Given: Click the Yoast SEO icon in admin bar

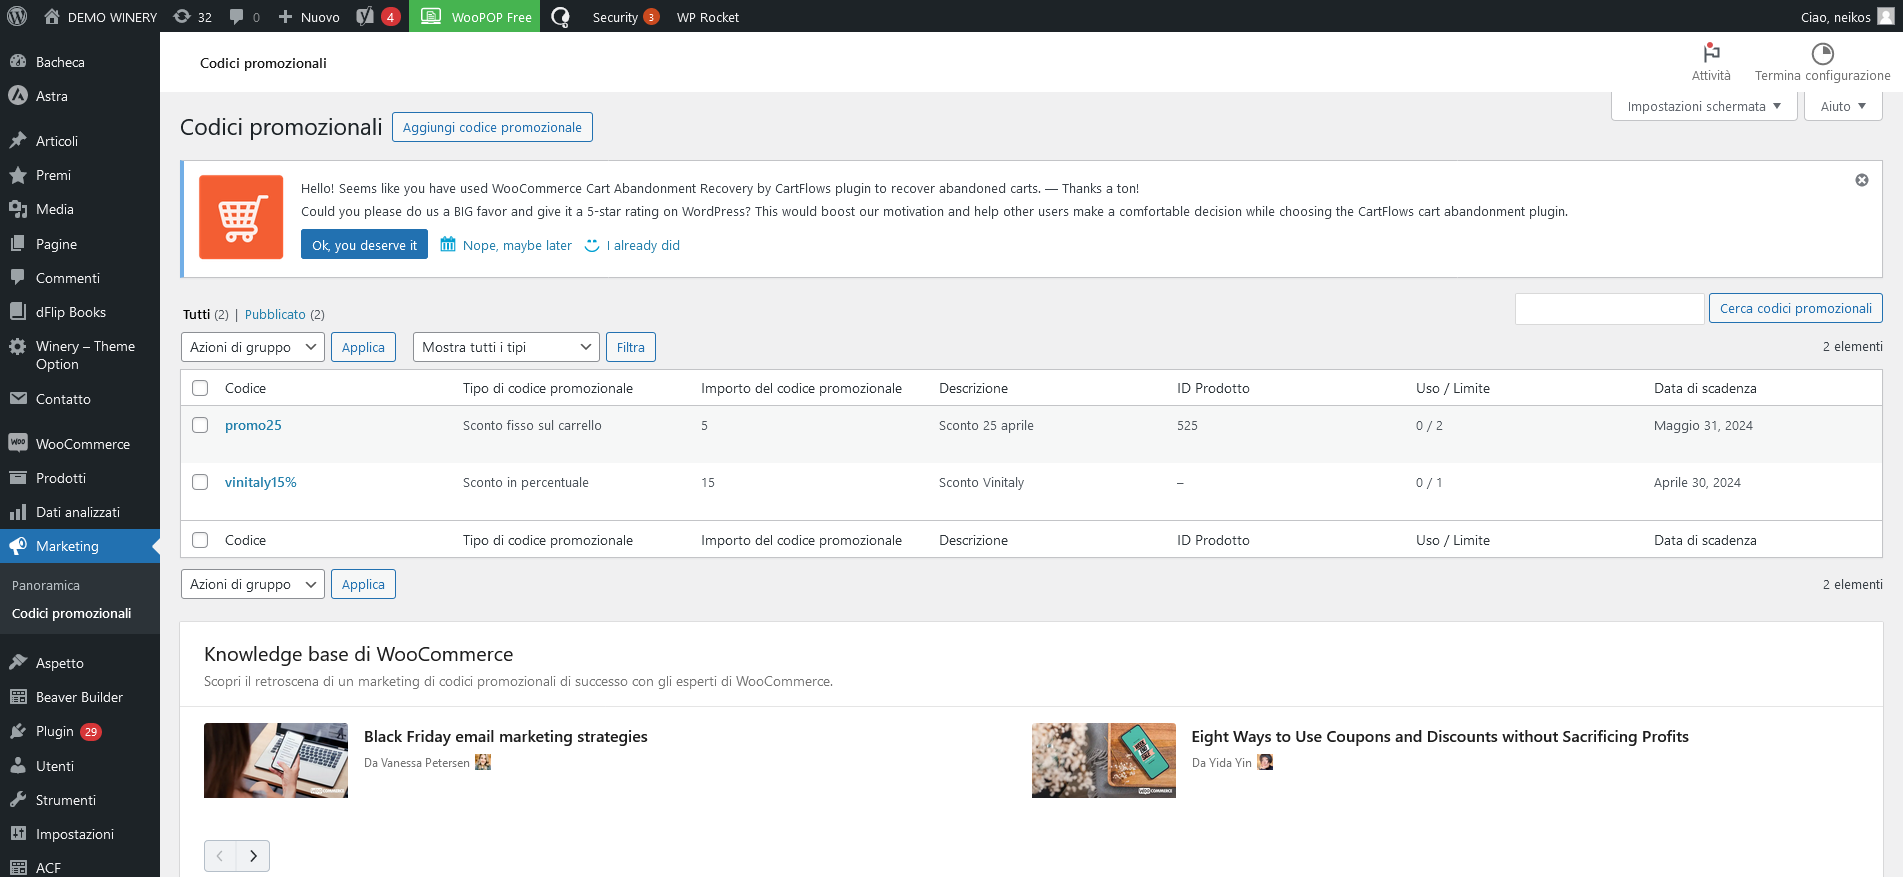Looking at the screenshot, I should (366, 17).
